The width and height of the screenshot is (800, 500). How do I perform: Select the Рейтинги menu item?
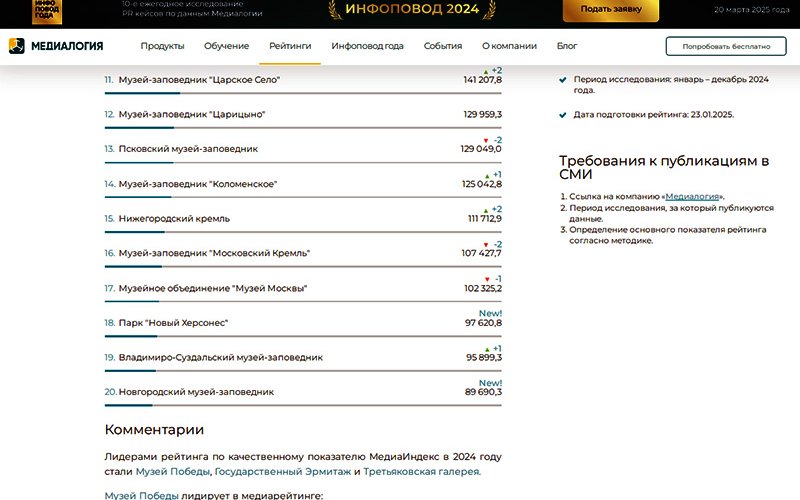tap(290, 46)
